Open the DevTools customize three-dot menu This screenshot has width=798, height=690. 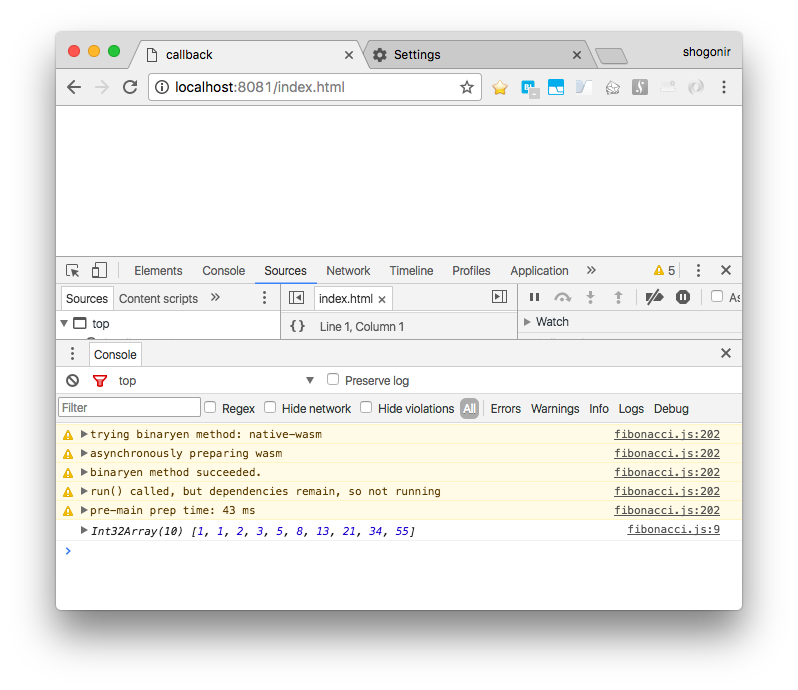(x=698, y=270)
